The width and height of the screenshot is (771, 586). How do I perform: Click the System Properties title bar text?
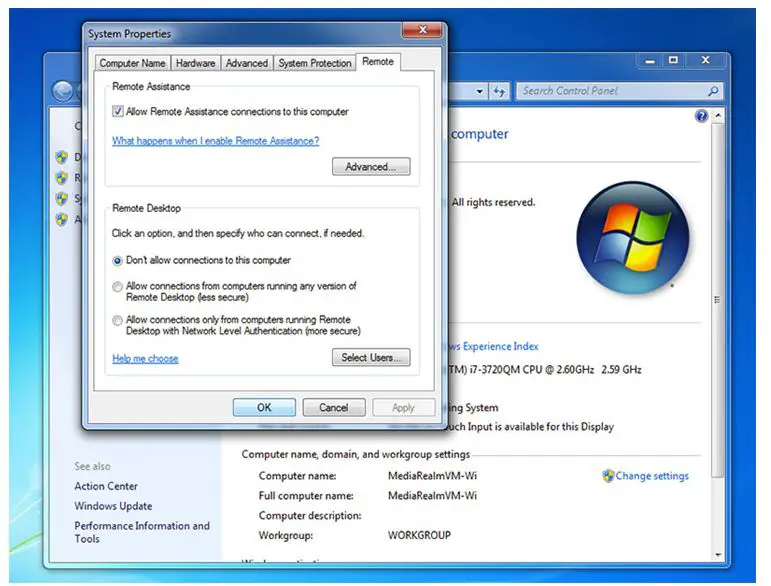129,34
